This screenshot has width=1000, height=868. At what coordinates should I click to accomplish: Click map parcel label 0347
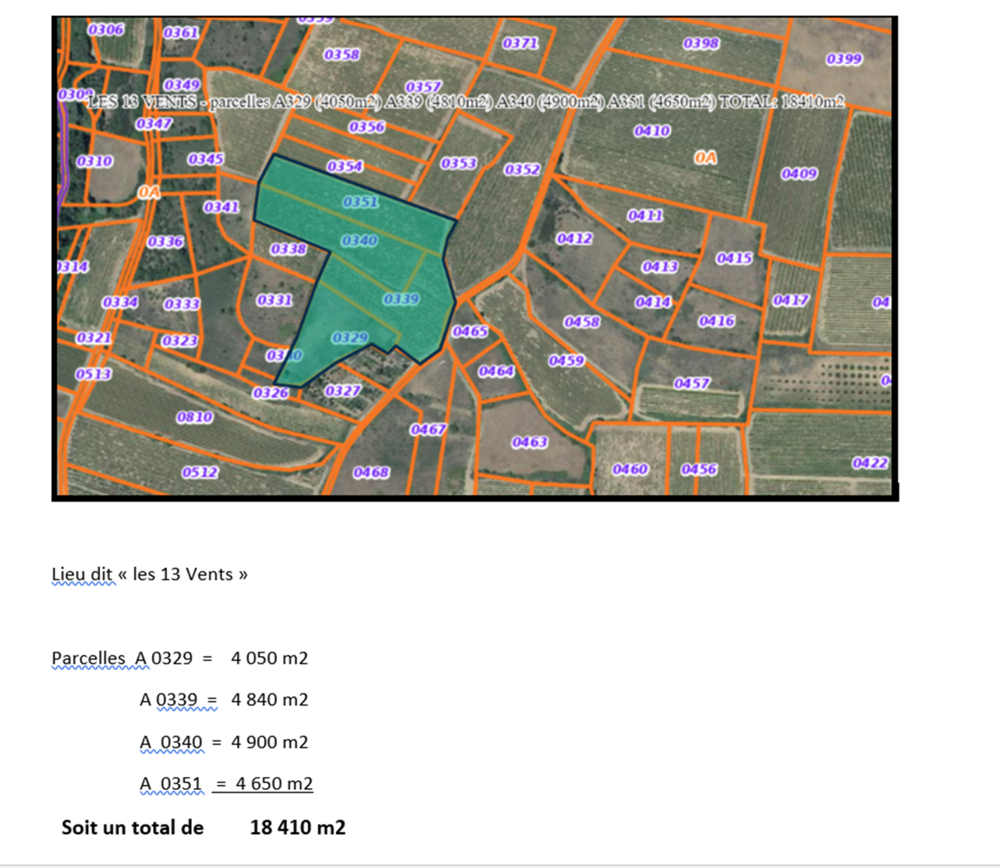pyautogui.click(x=154, y=123)
